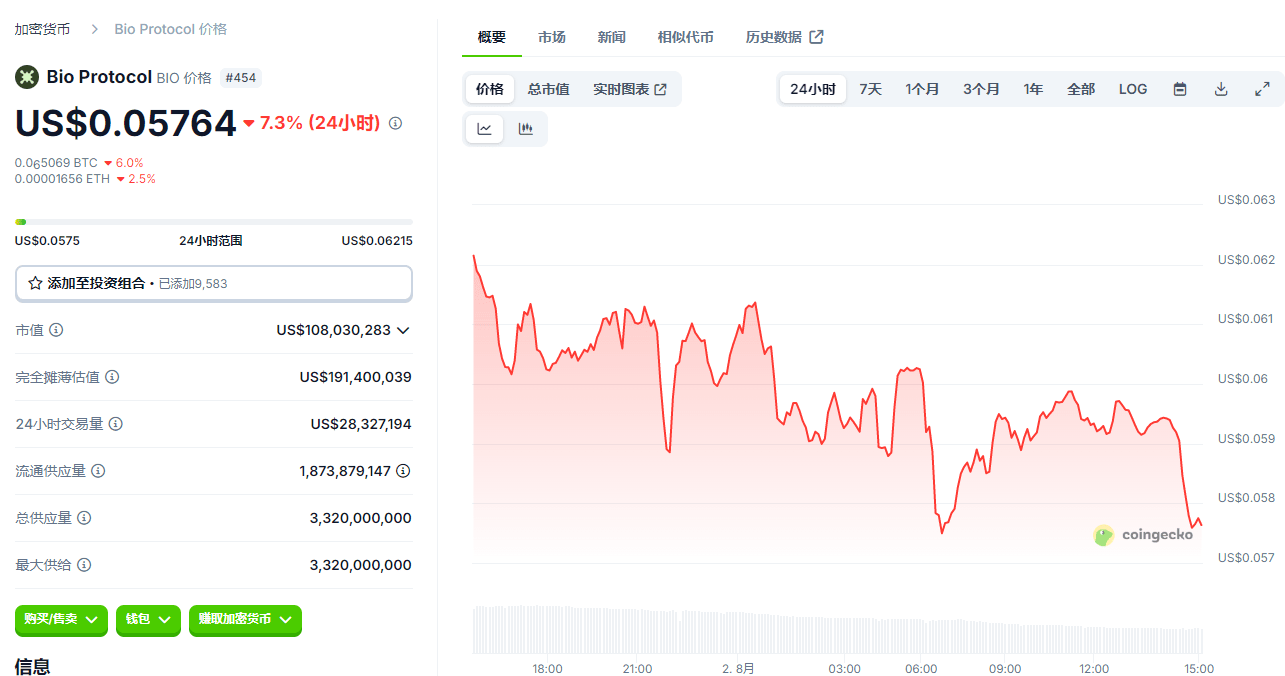Select the 总市值 chart toggle
This screenshot has width=1285, height=676.
point(549,89)
